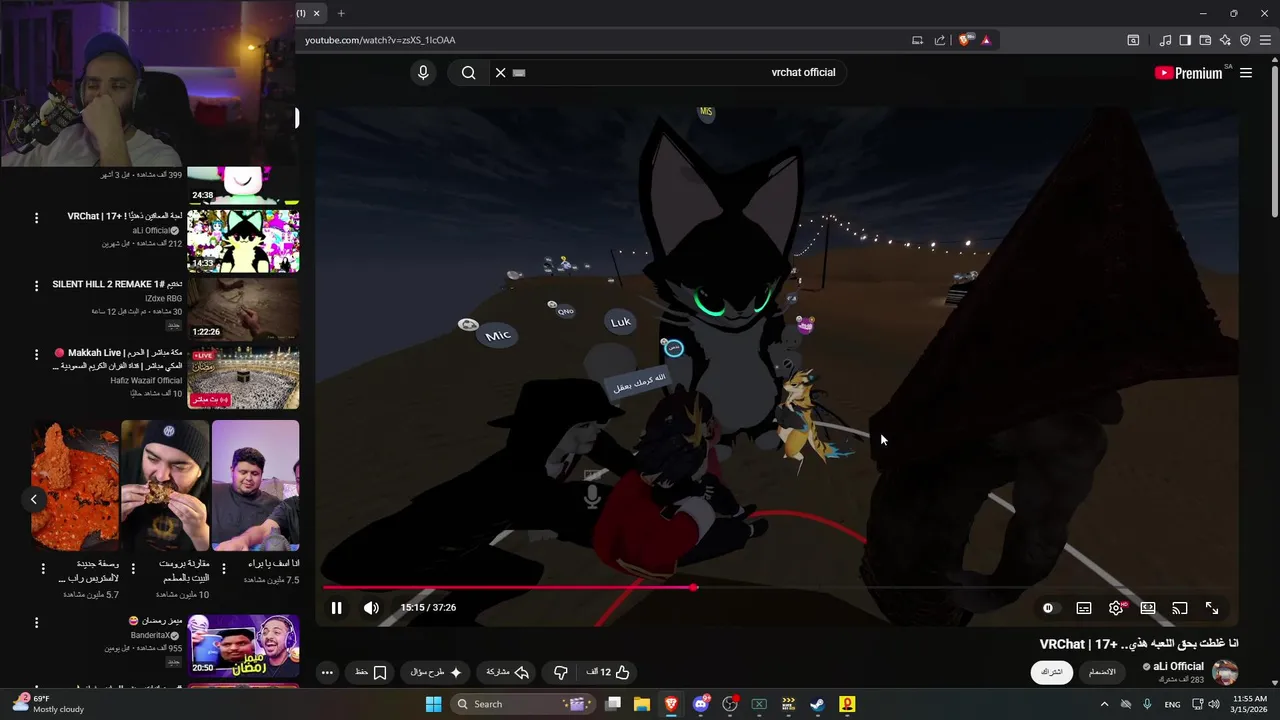
Task: Open the short showing a man eating
Action: [165, 485]
